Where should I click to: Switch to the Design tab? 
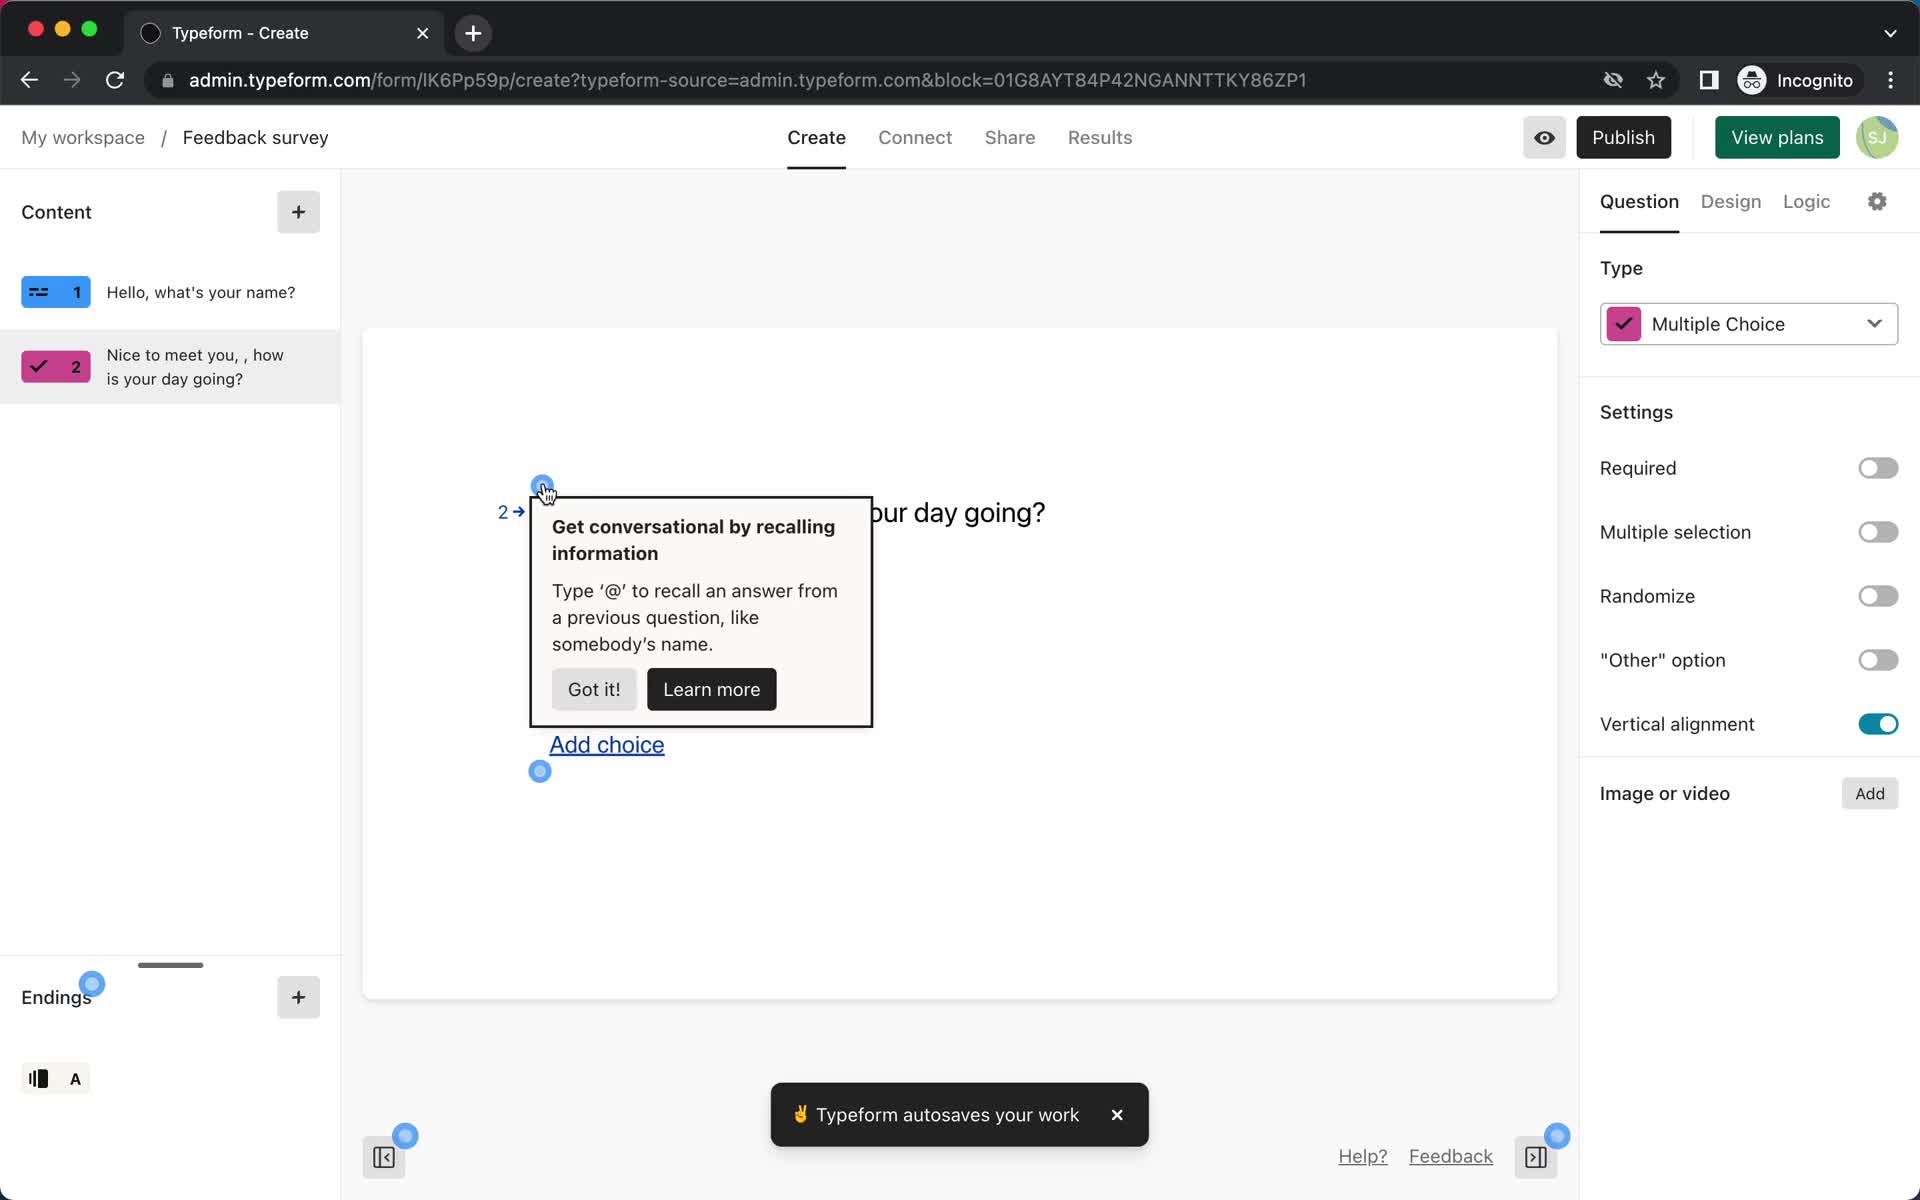point(1731,200)
